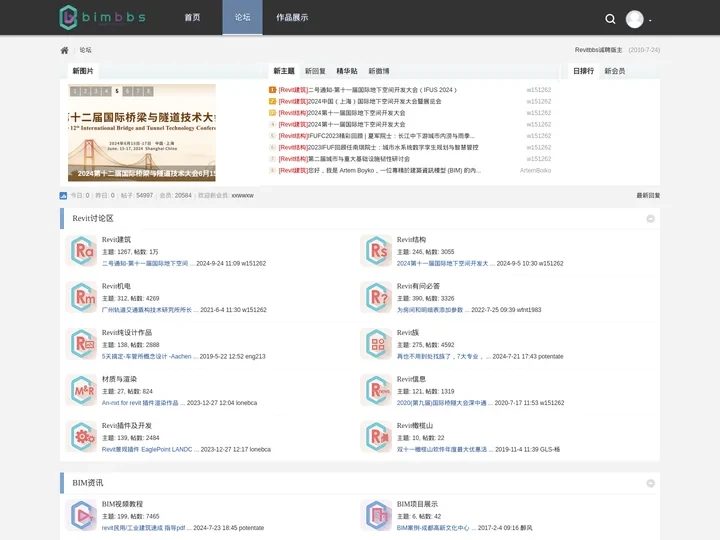Open the Revit机电 forum icon

coord(82,297)
